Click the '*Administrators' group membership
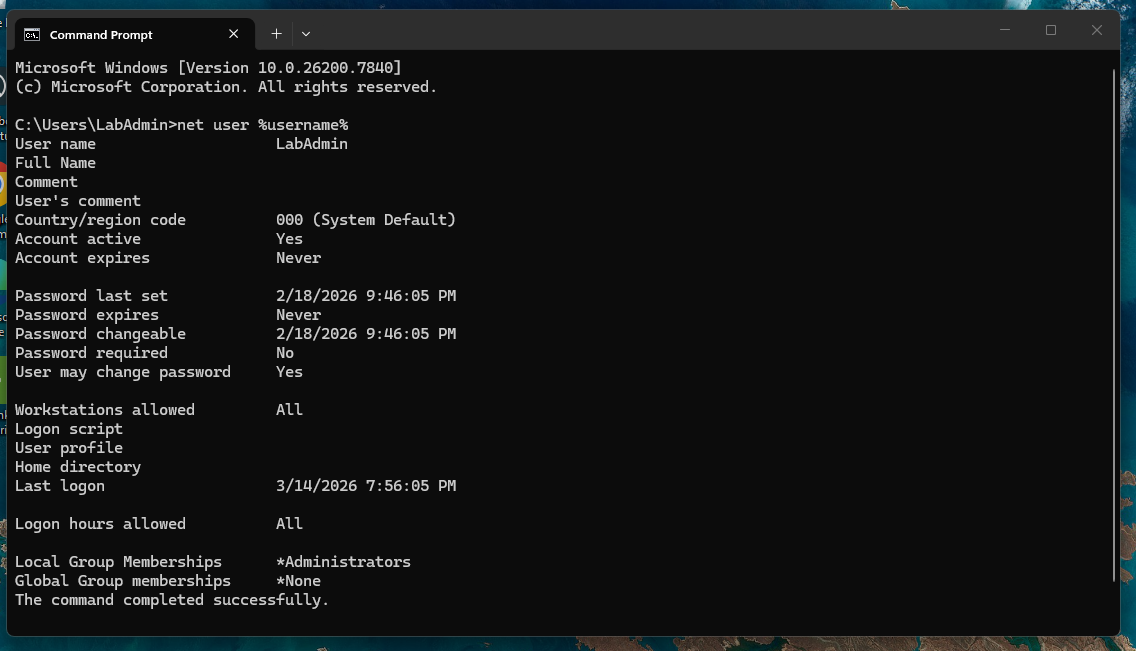 (x=343, y=562)
